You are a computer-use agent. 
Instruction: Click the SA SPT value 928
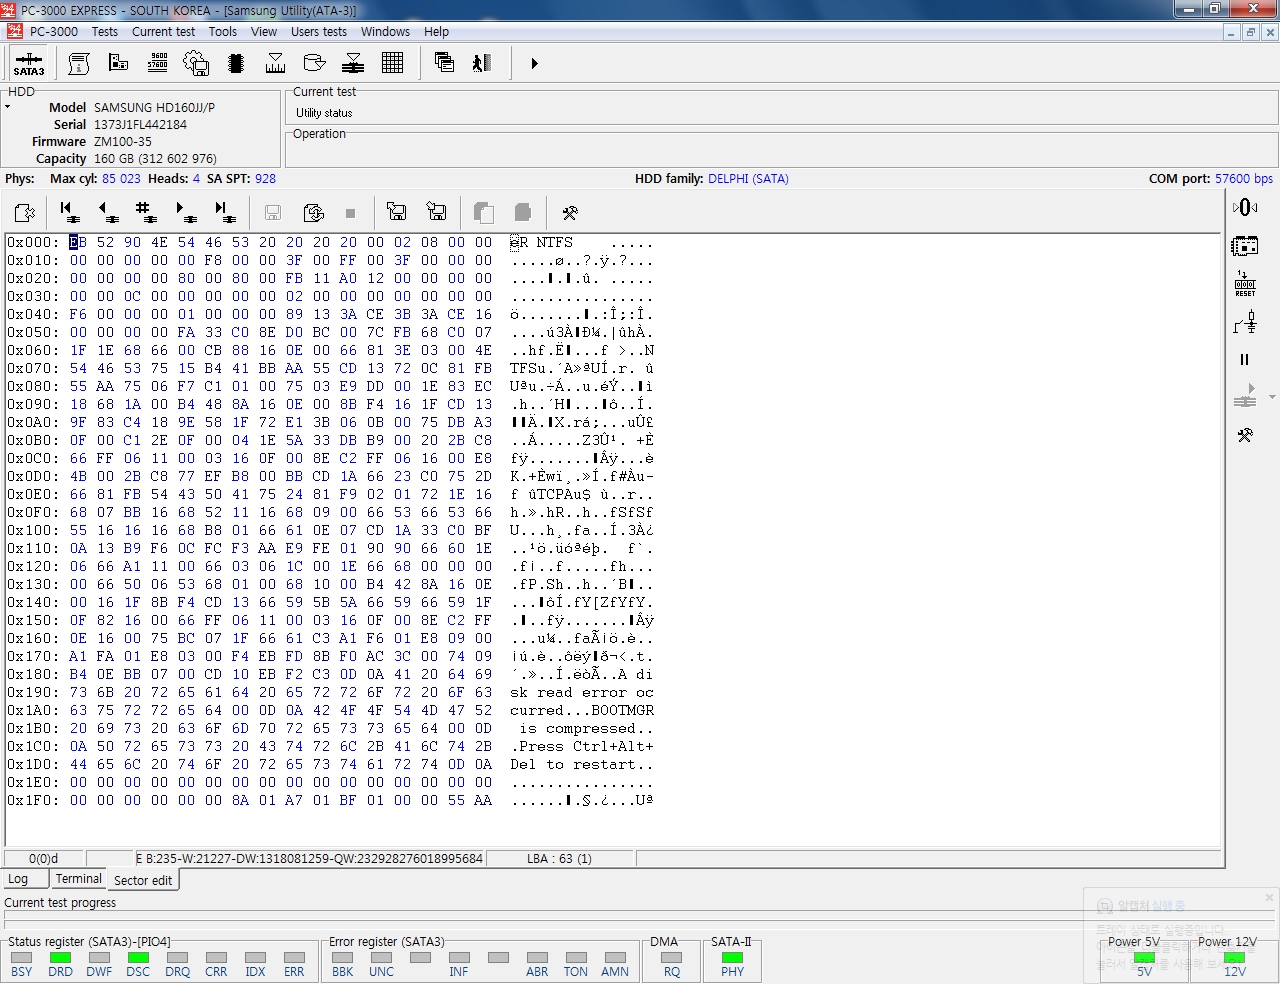[x=265, y=178]
